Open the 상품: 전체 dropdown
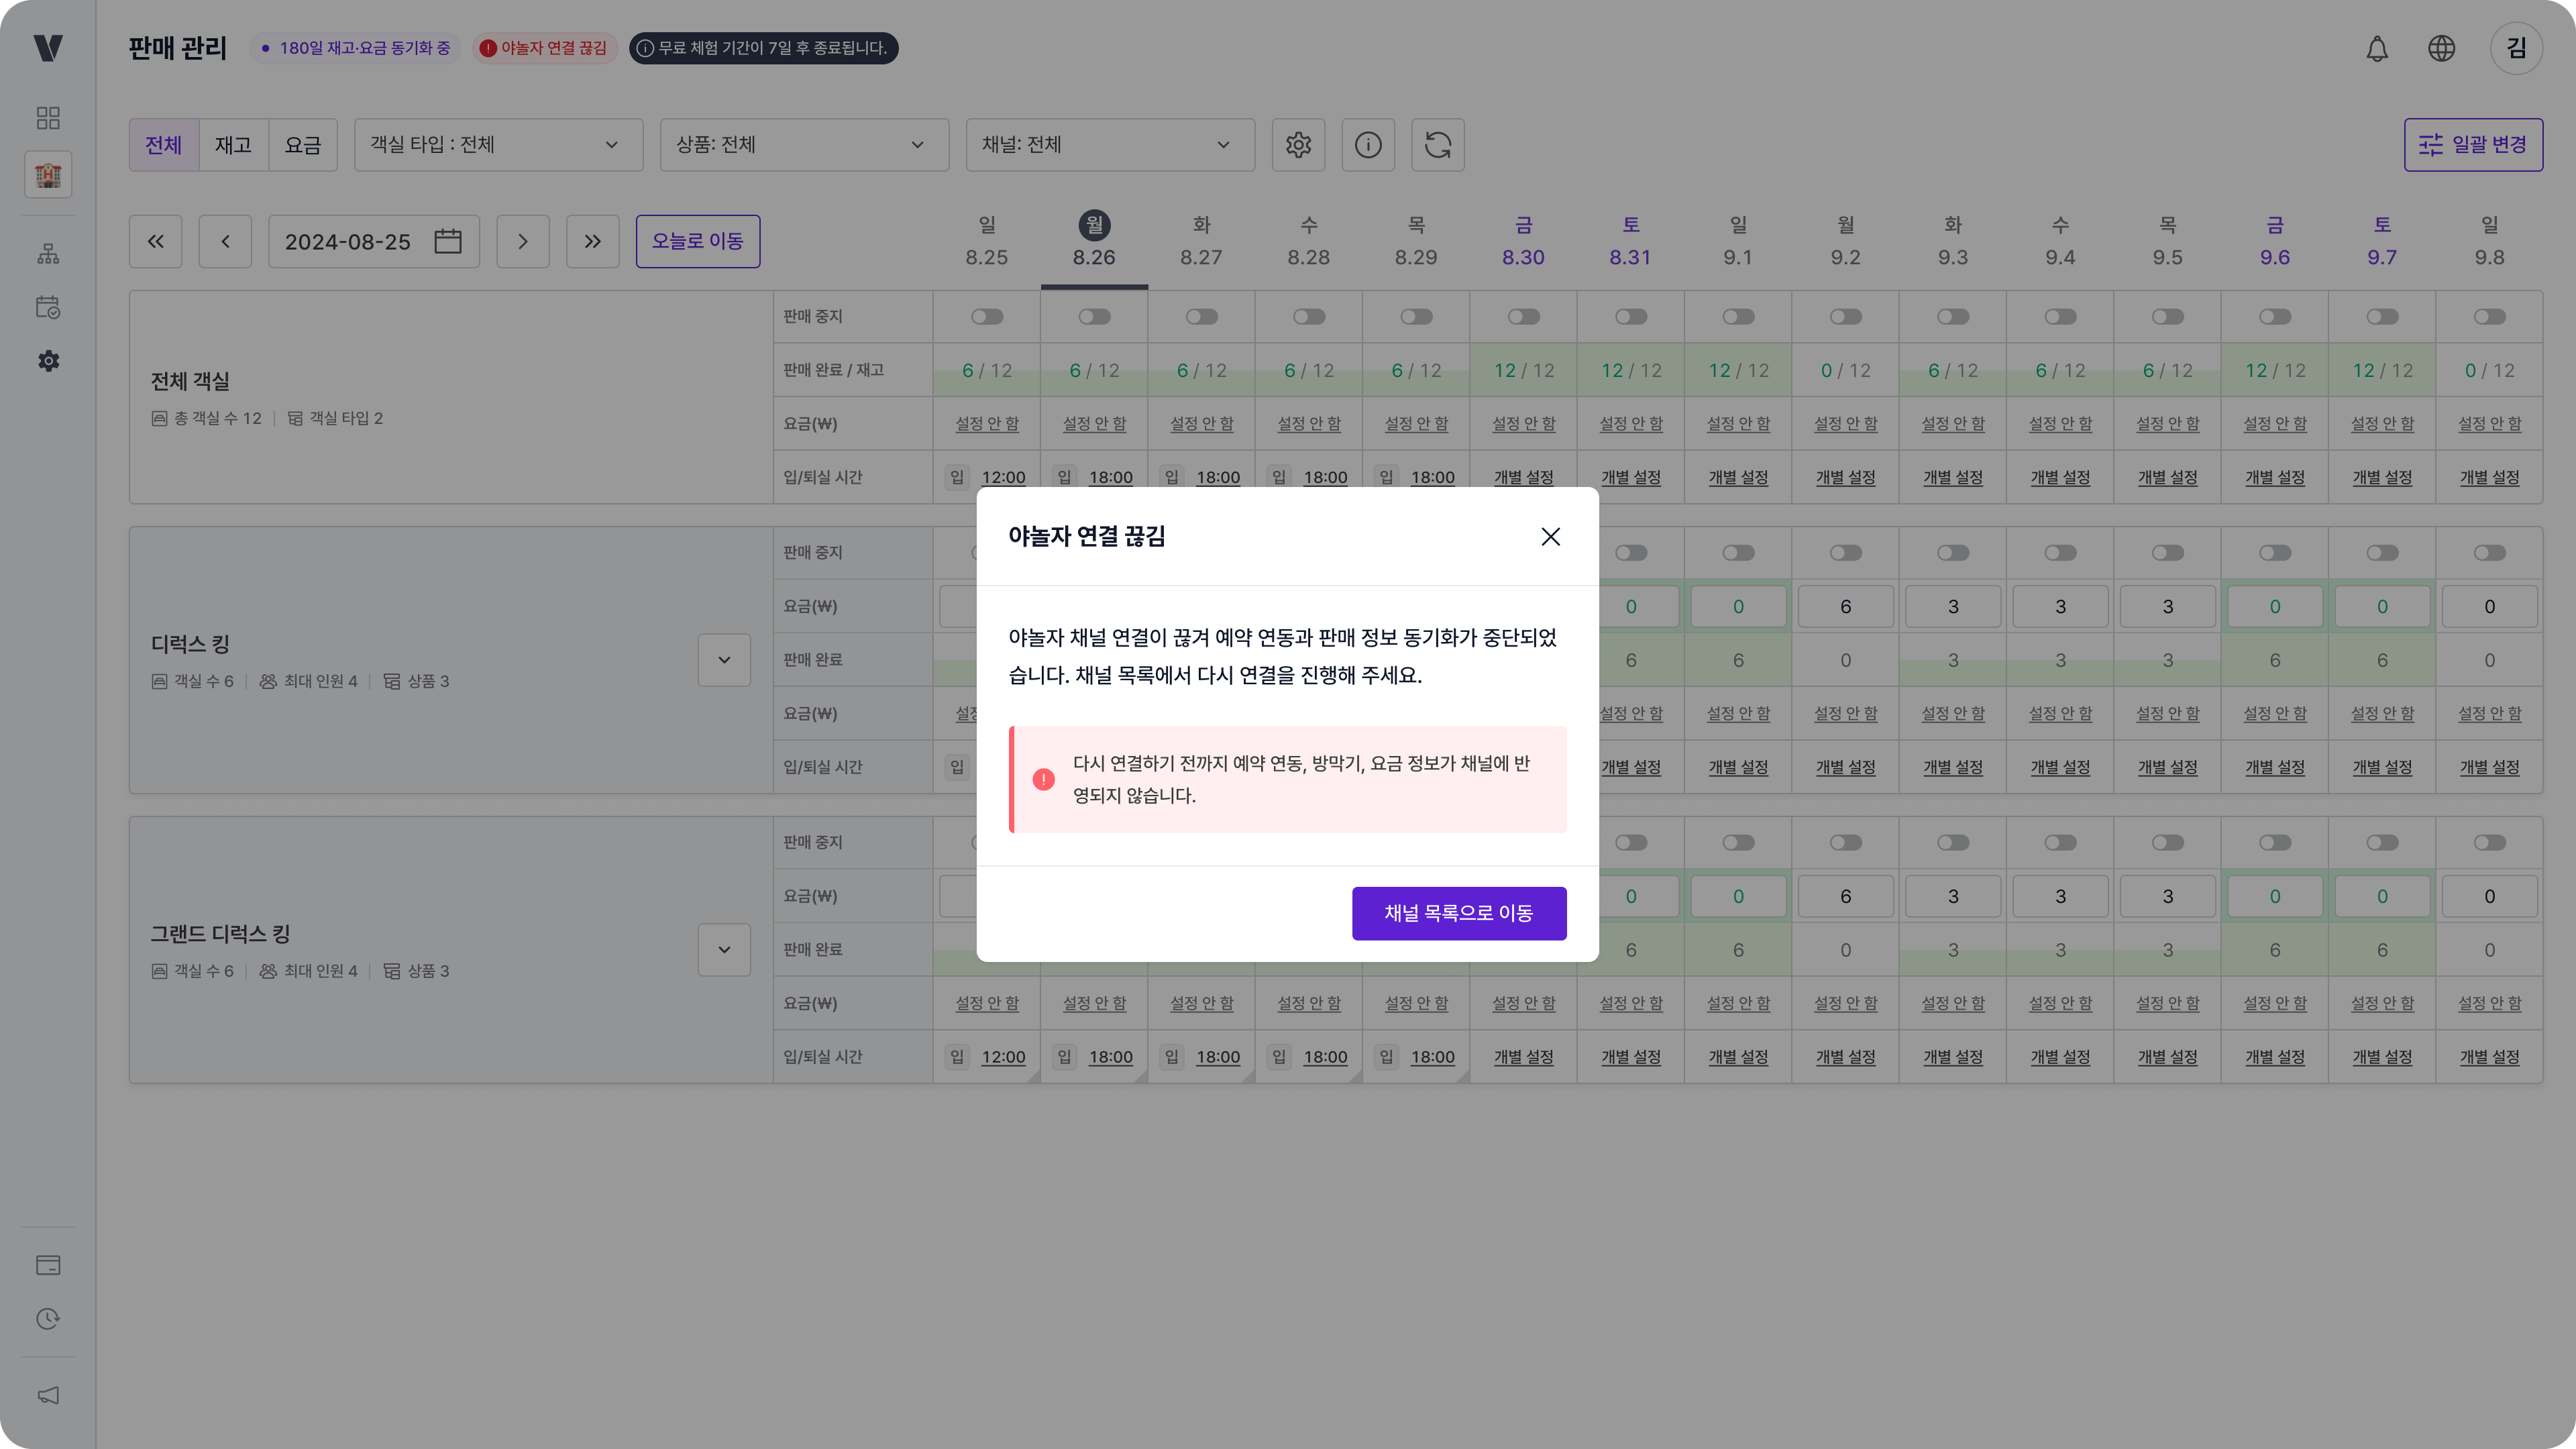 click(804, 145)
